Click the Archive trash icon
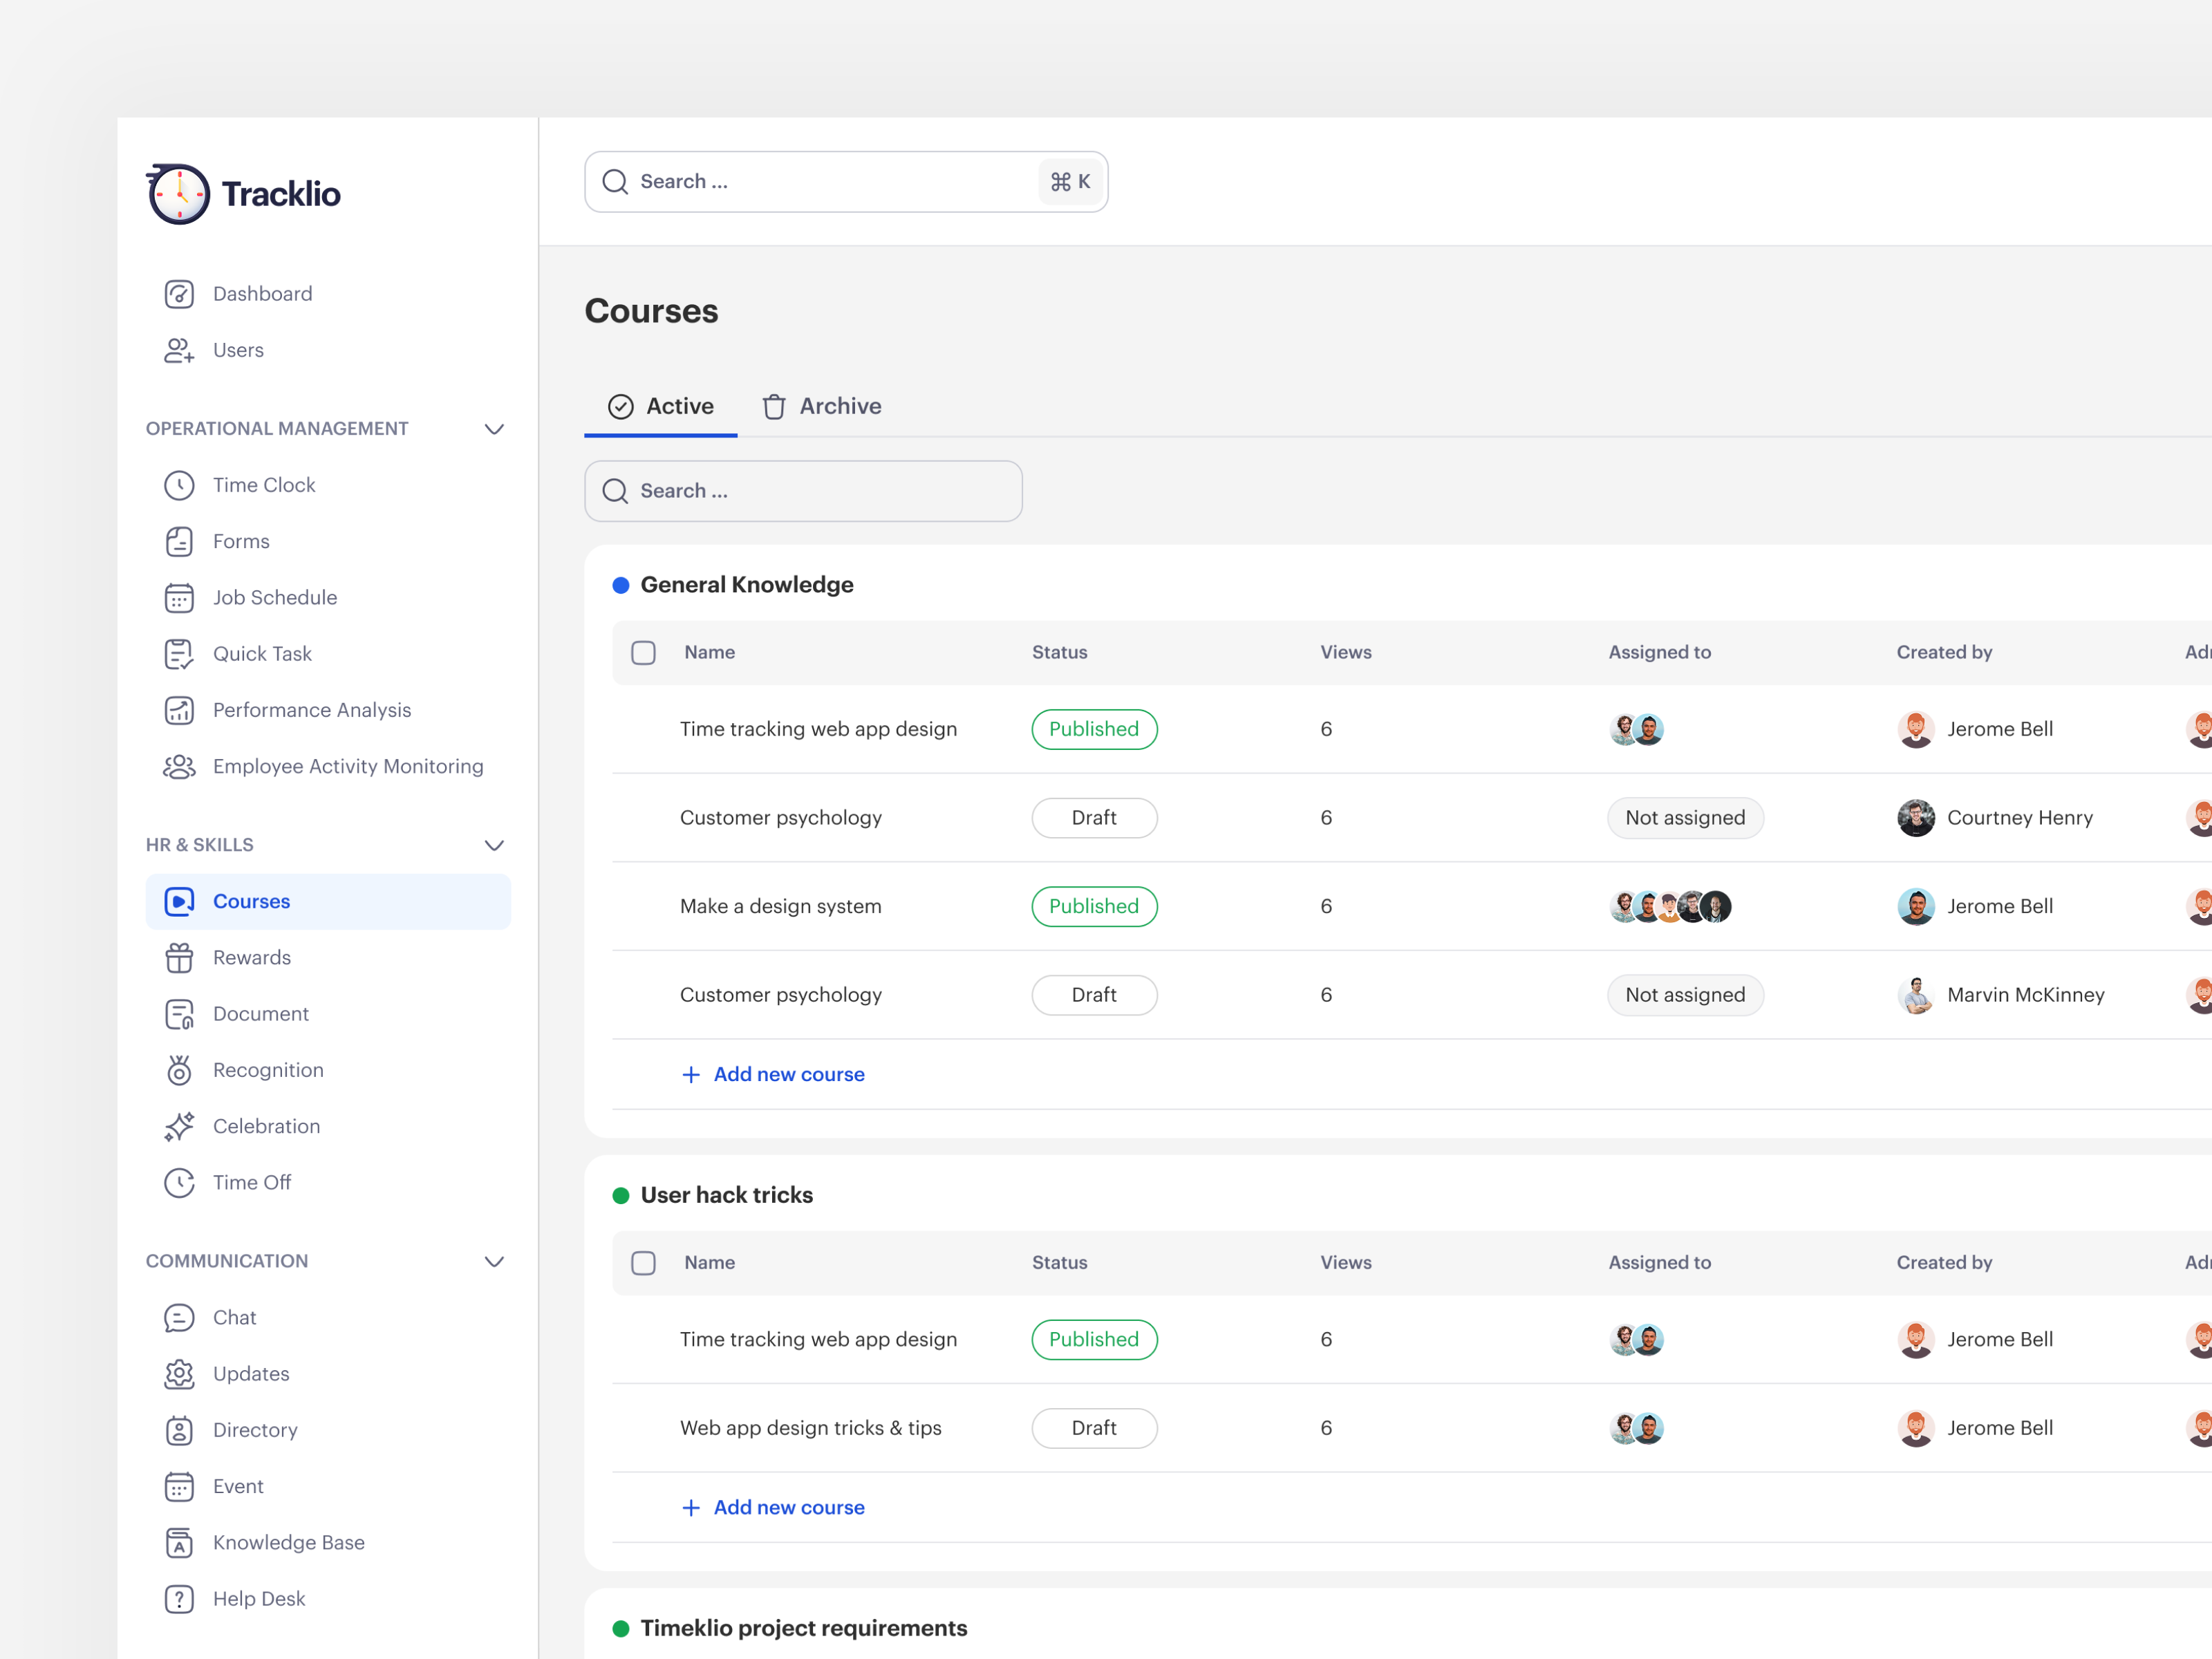The image size is (2212, 1659). tap(774, 406)
